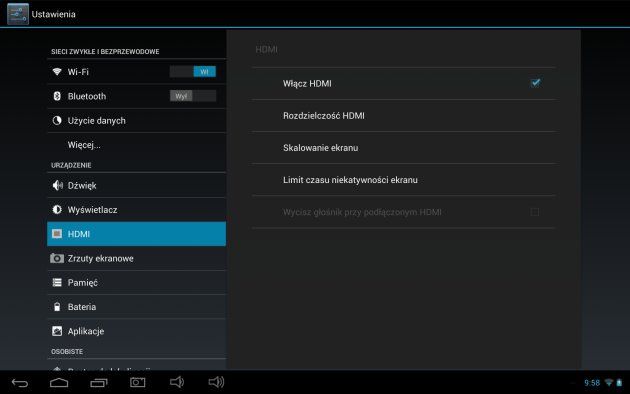Open Limit czasu niekatywności ekranu options
630x394 pixels.
tap(404, 180)
